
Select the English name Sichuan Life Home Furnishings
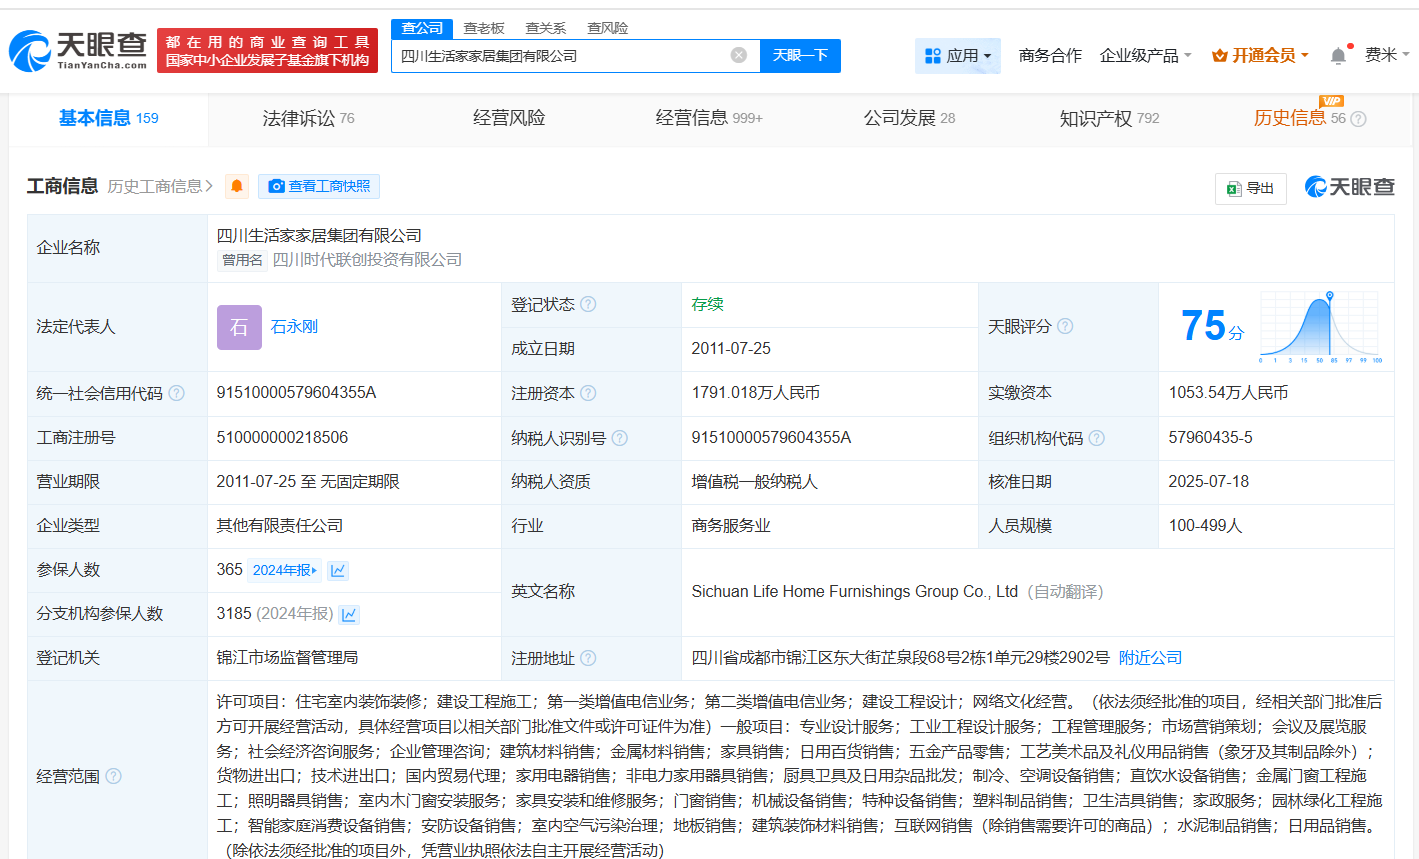point(854,592)
